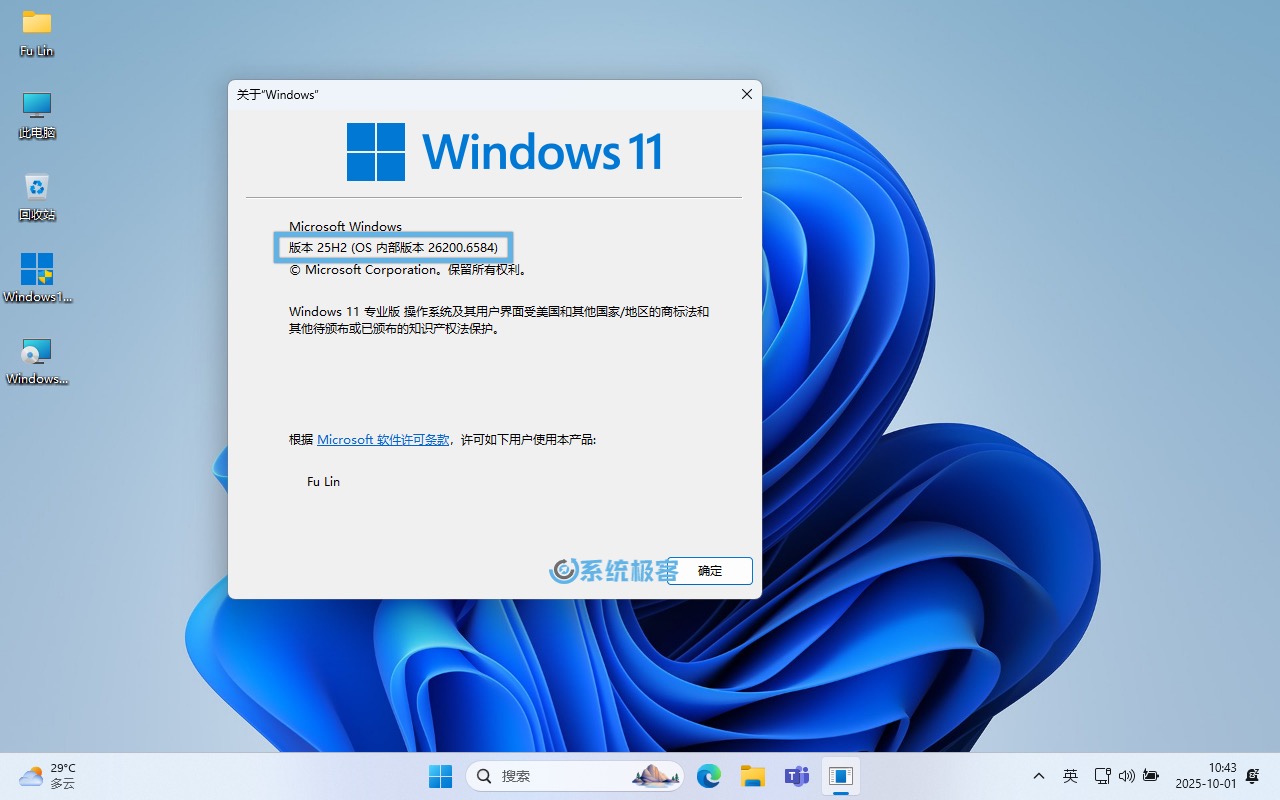1280x800 pixels.
Task: Select the Windows1... shield desktop shortcut
Action: click(37, 278)
